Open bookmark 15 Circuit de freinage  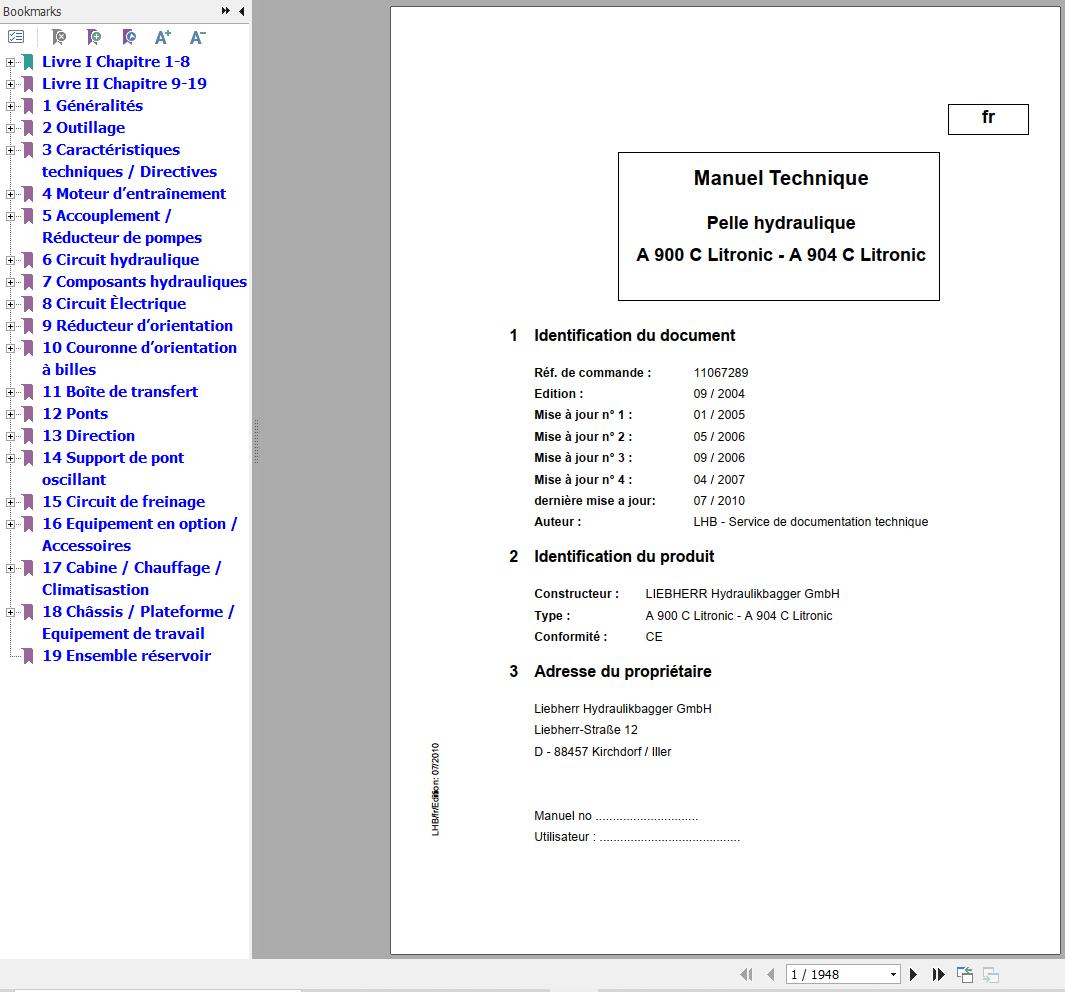click(124, 502)
